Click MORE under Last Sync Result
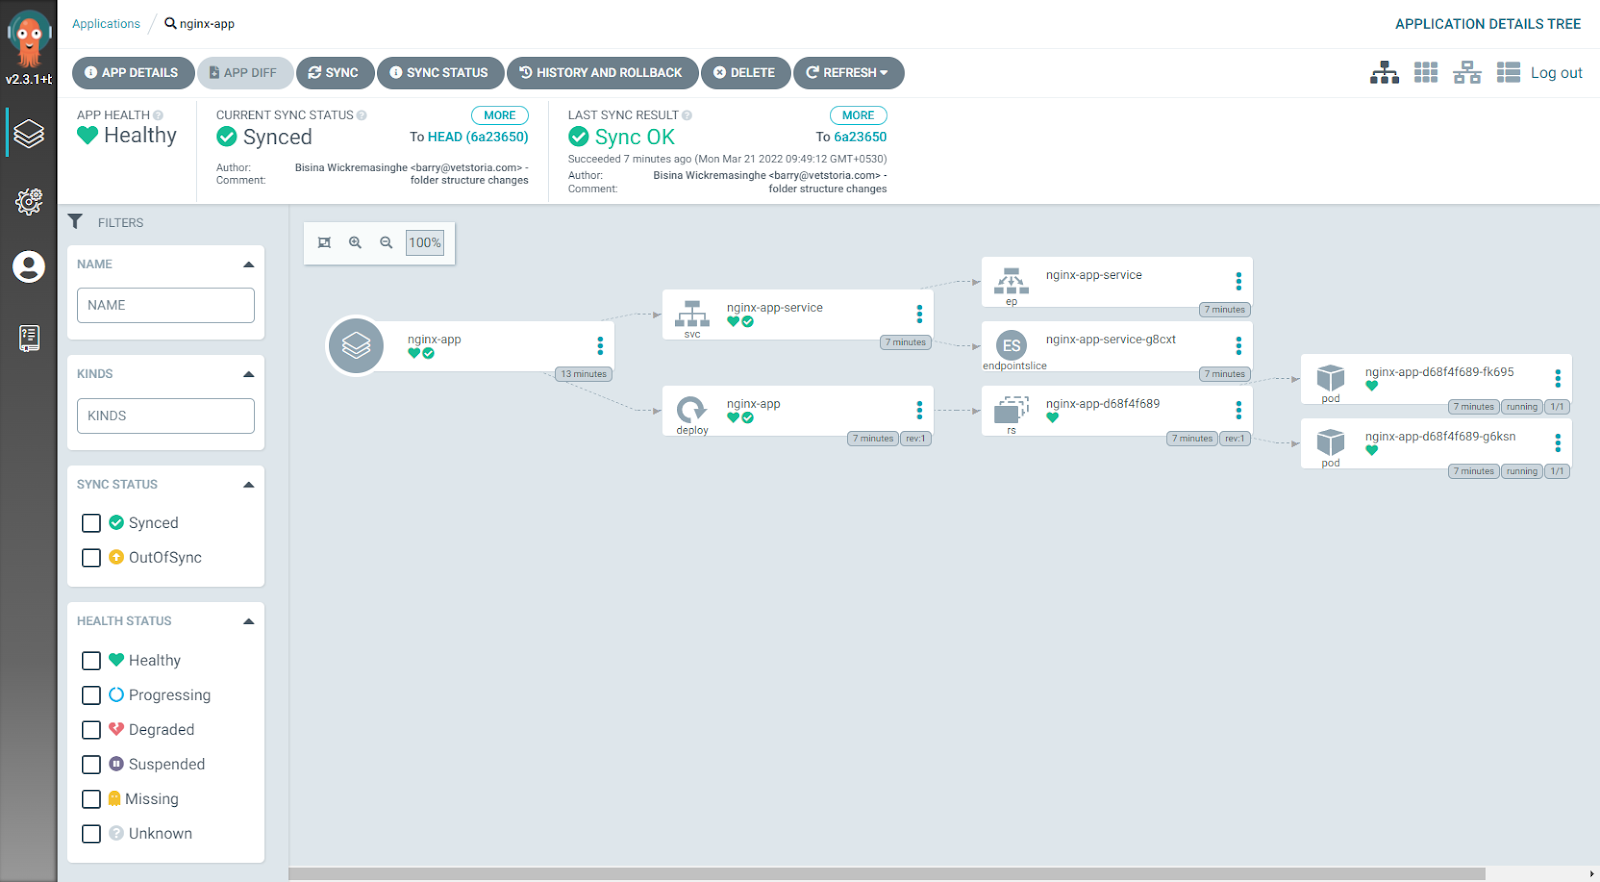1600x882 pixels. [x=858, y=115]
